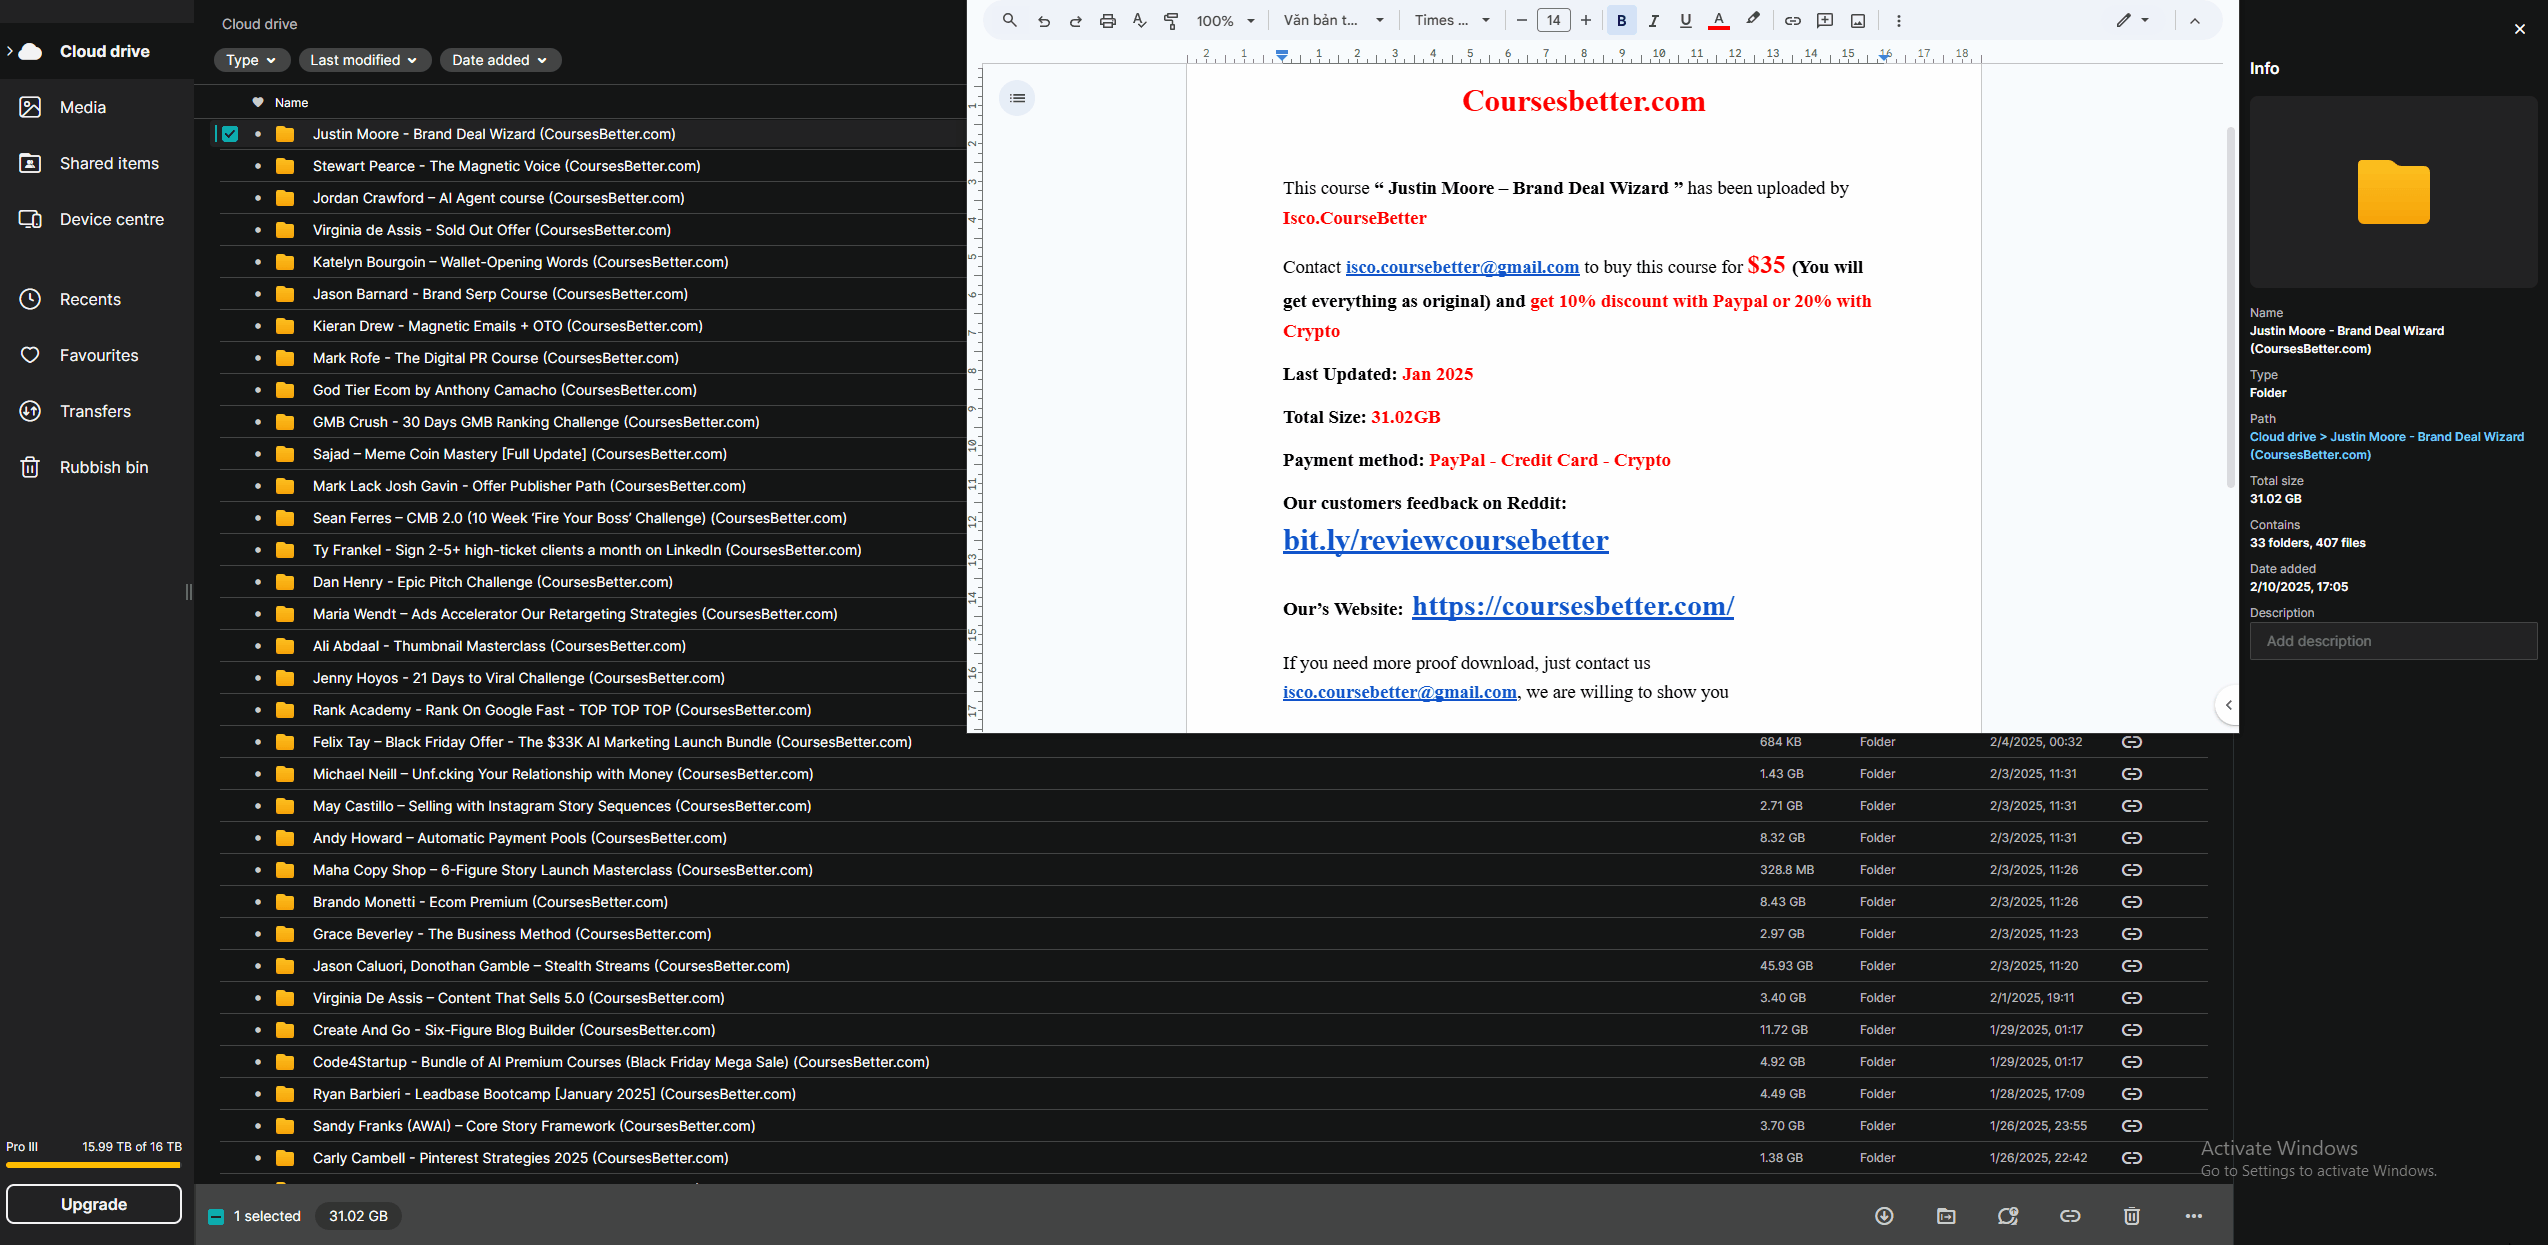Screen dimensions: 2548x1245
Task: Open the Last modified filter dropdown
Action: tap(364, 60)
